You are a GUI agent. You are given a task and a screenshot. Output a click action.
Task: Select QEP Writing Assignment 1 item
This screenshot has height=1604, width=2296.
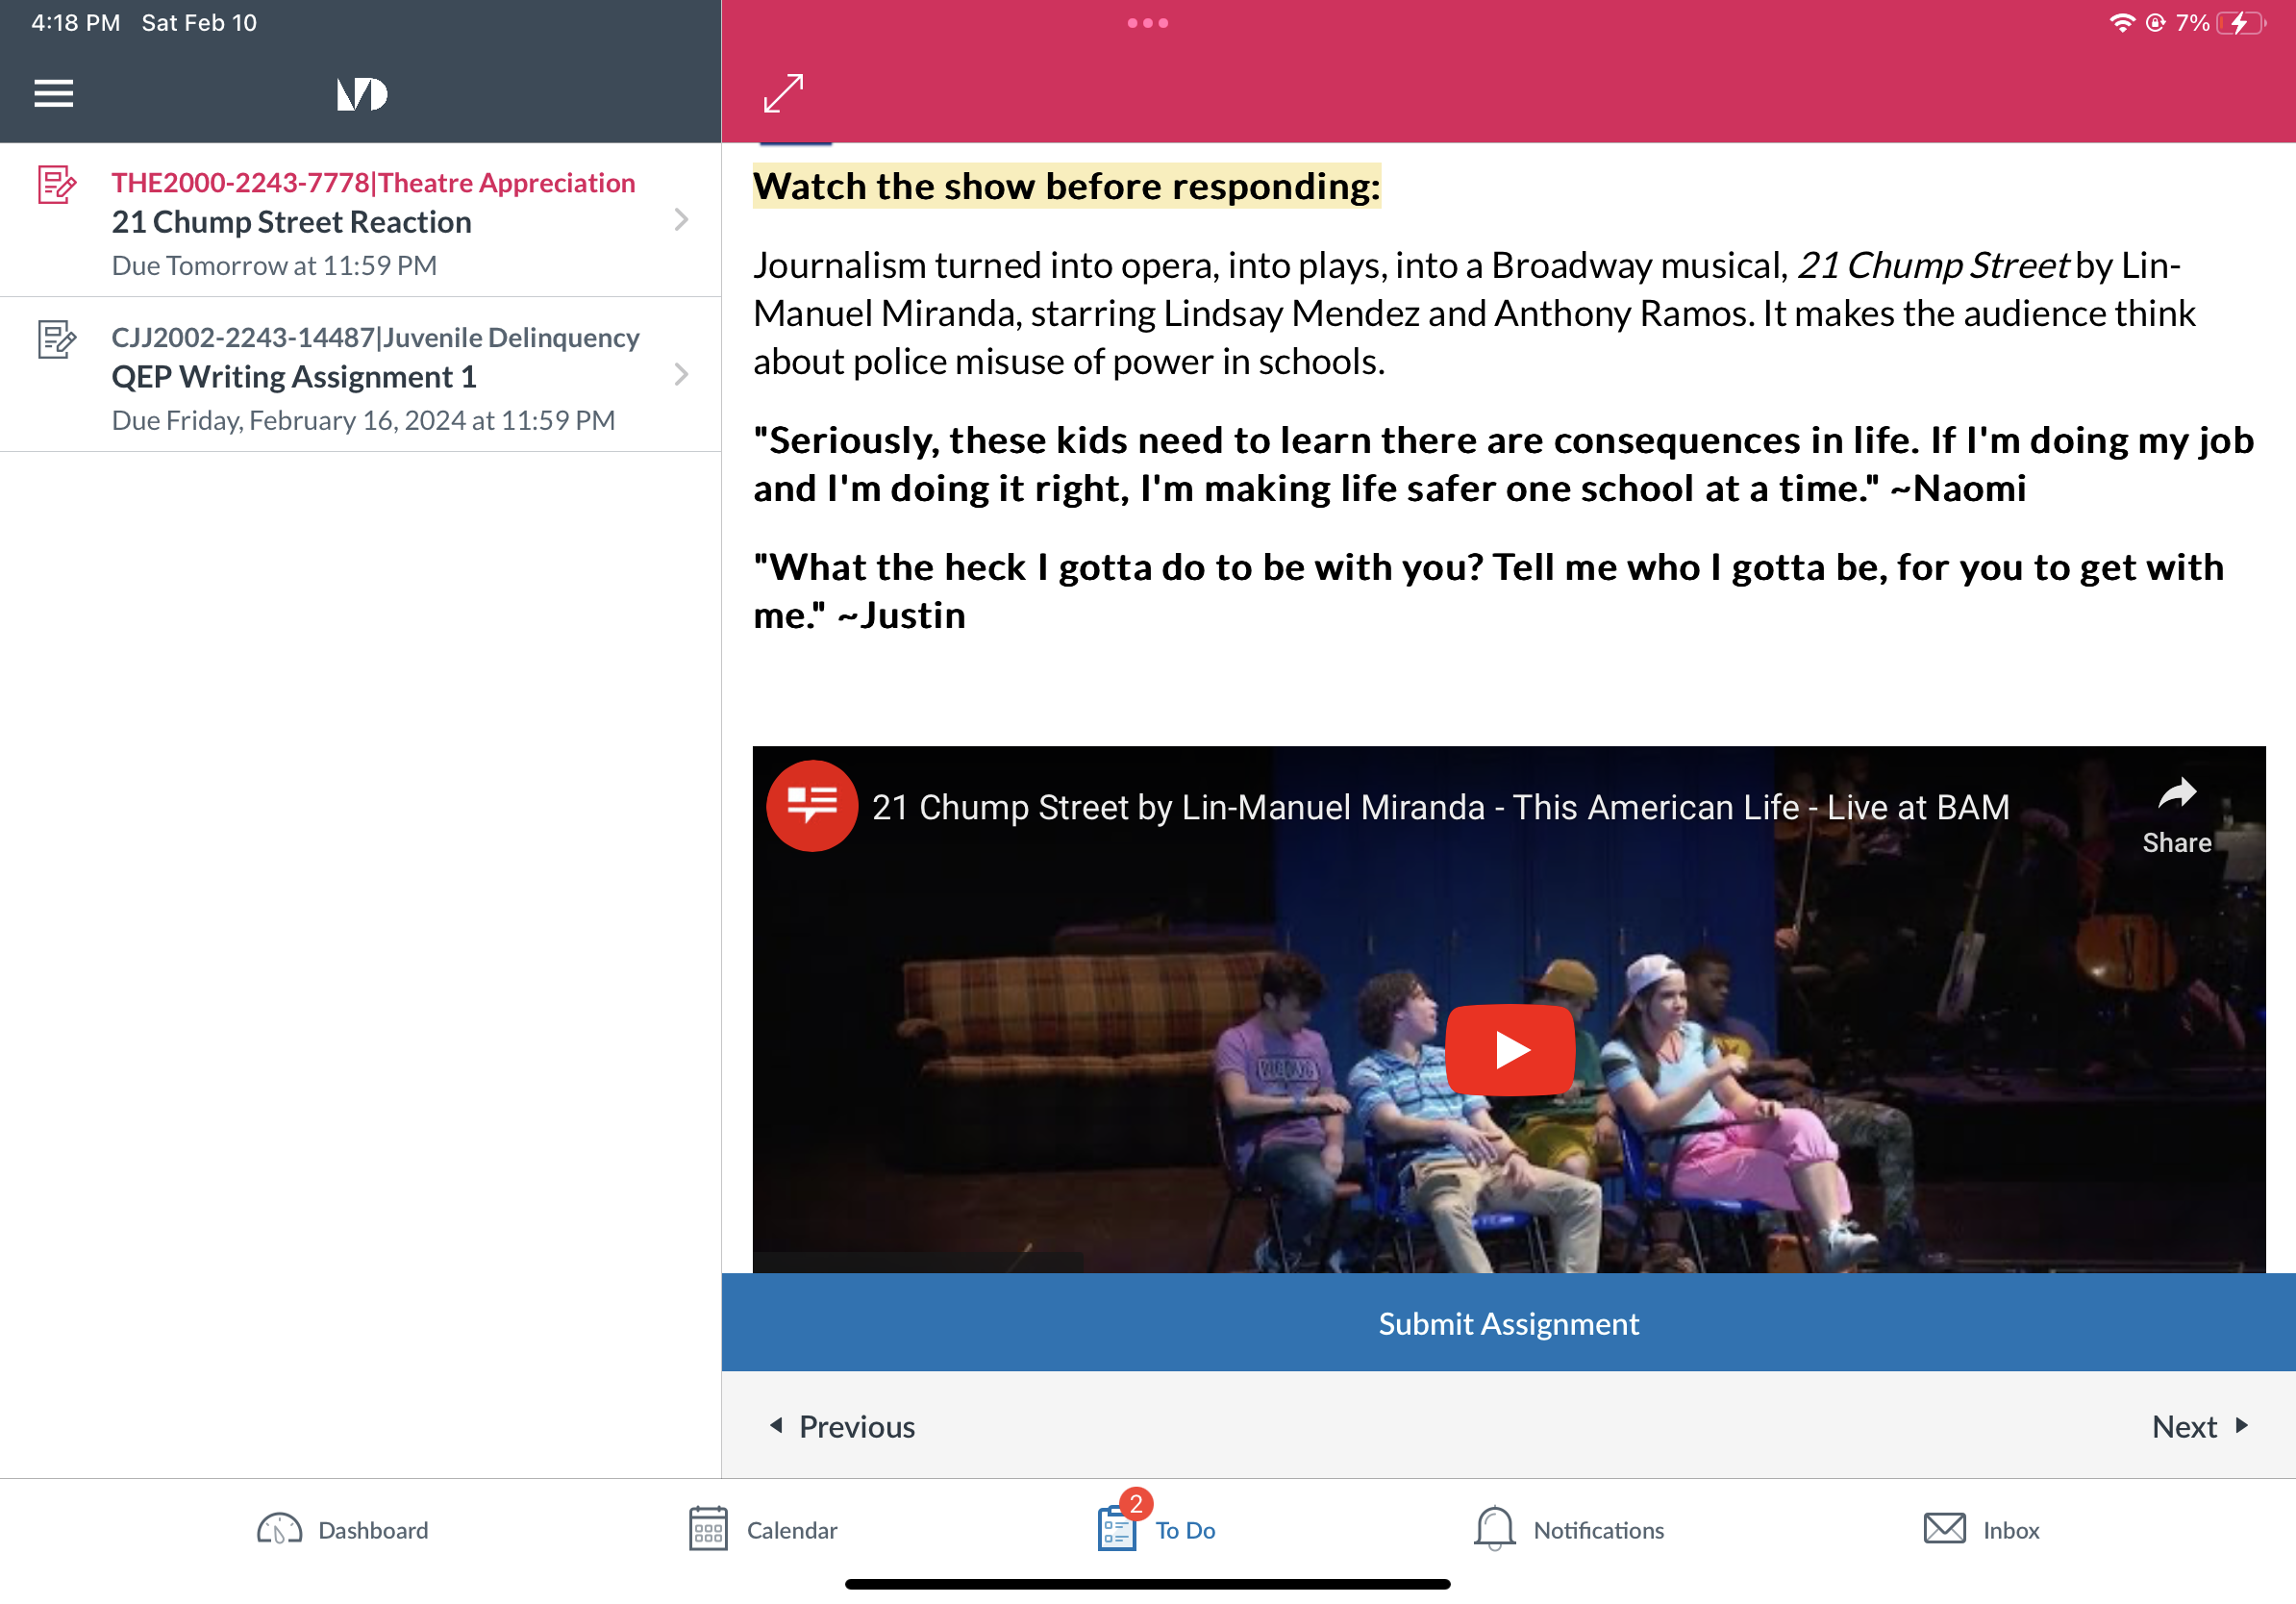pyautogui.click(x=361, y=375)
